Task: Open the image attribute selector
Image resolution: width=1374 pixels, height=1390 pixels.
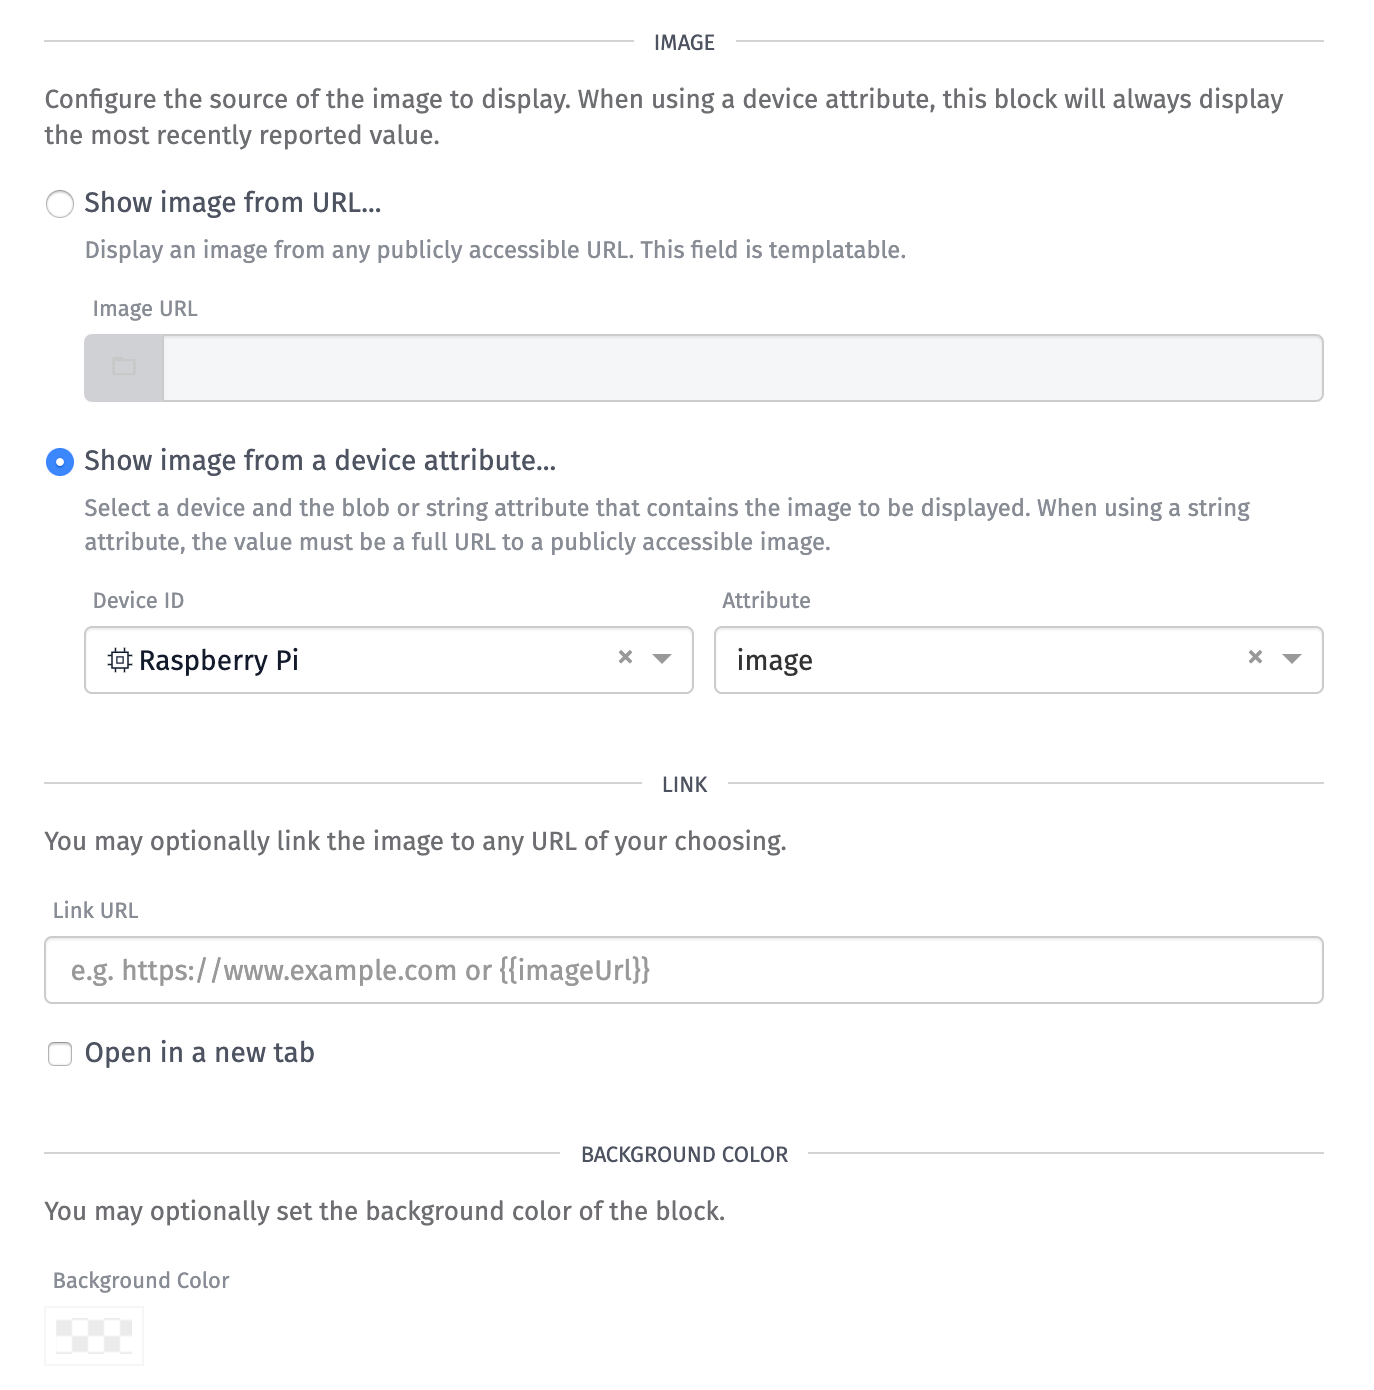Action: pos(1019,660)
